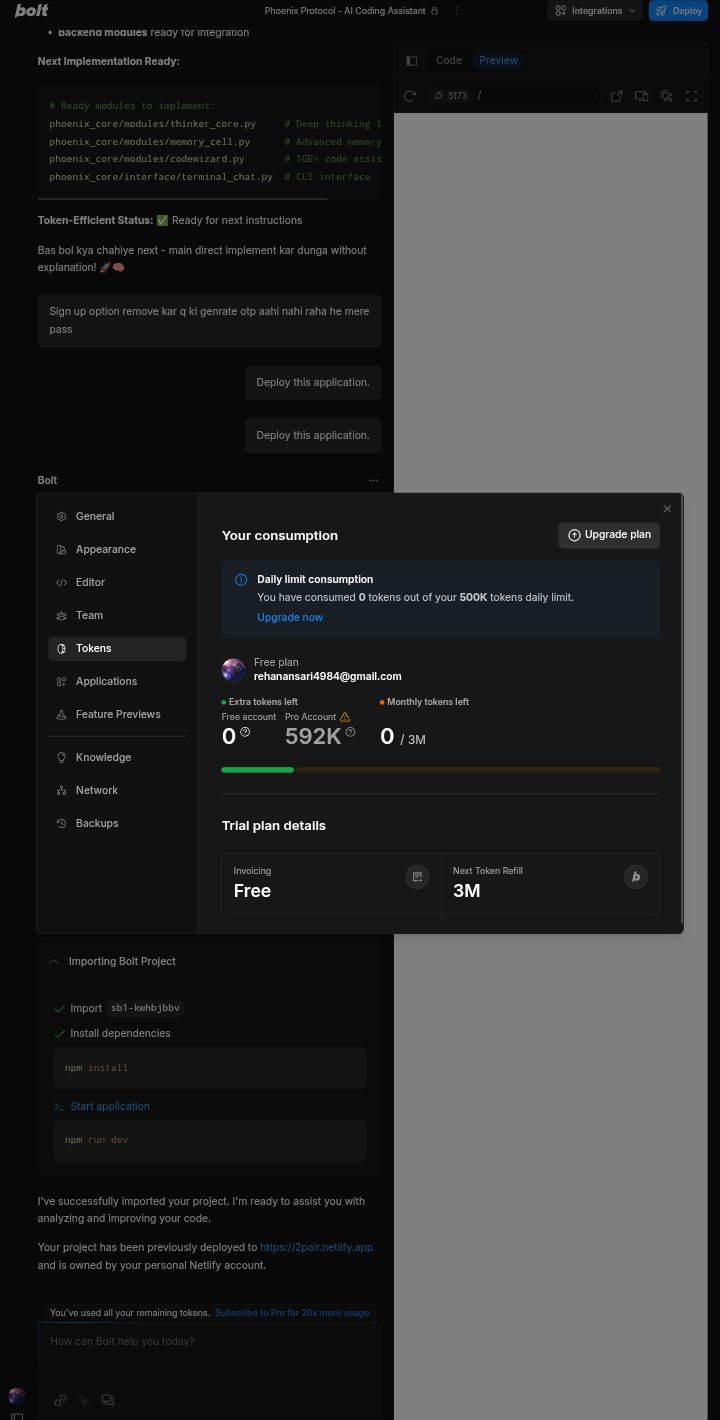Viewport: 720px width, 1420px height.
Task: Click the first Deploy this application message
Action: [x=313, y=382]
